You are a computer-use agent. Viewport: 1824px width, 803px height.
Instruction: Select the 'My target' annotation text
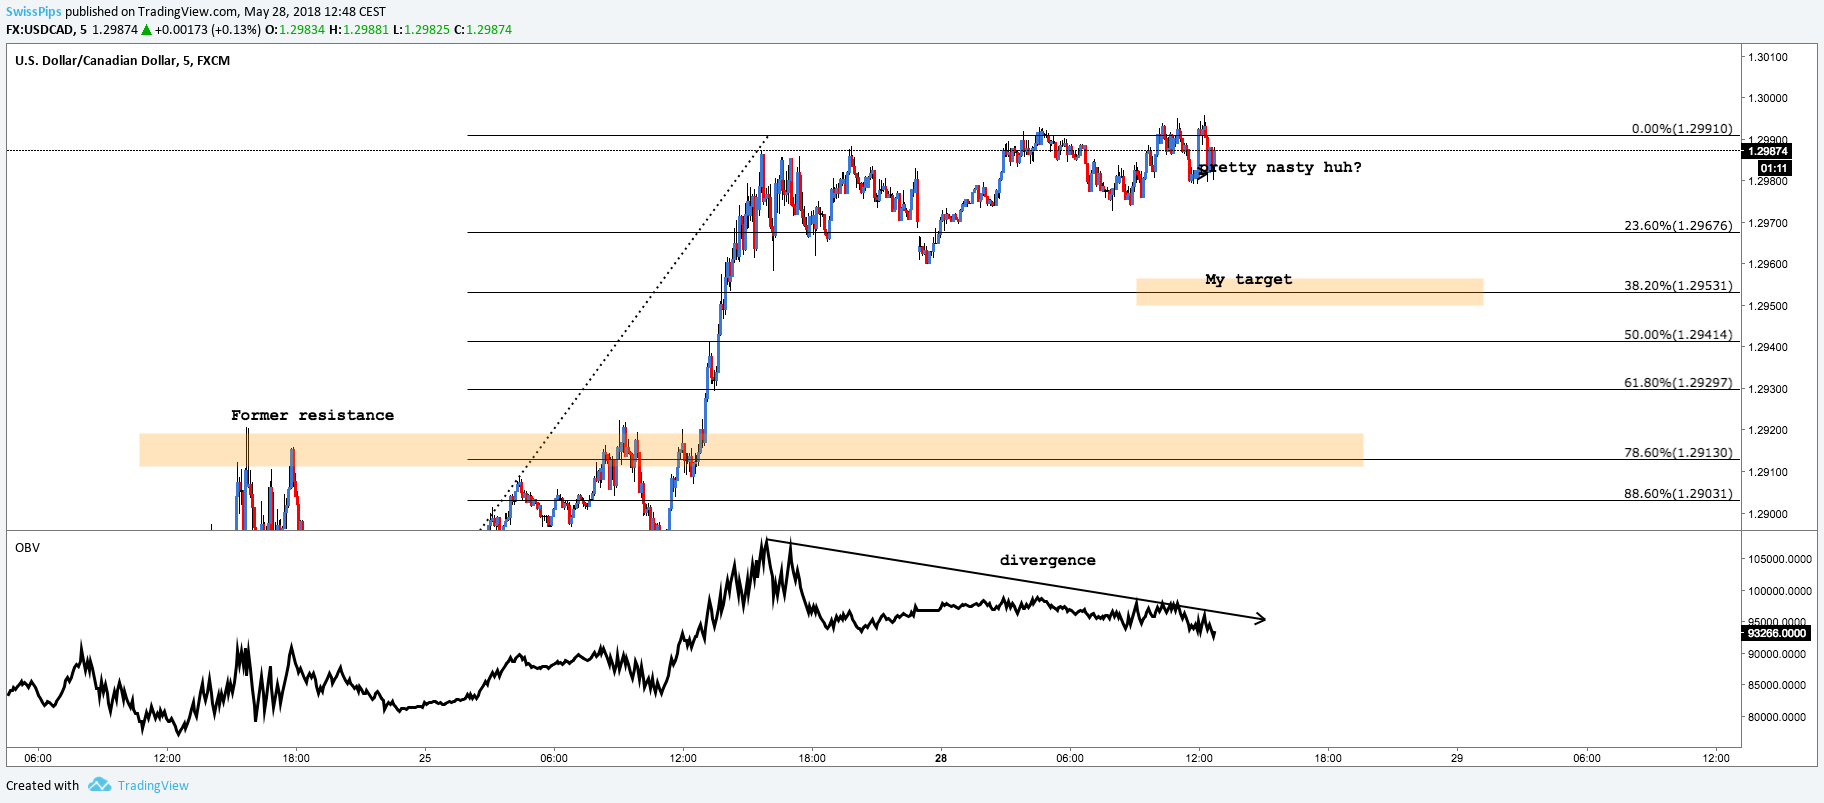pos(1248,280)
